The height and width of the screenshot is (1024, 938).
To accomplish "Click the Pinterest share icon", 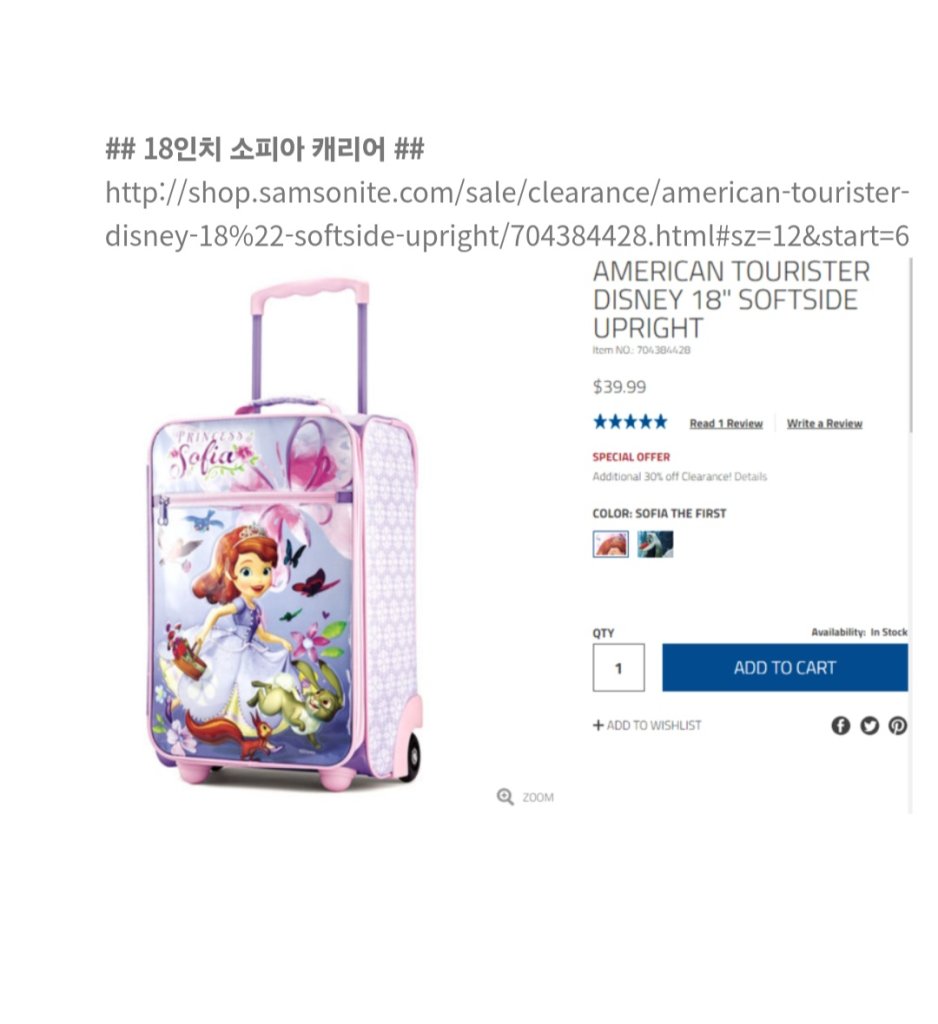I will click(x=898, y=726).
